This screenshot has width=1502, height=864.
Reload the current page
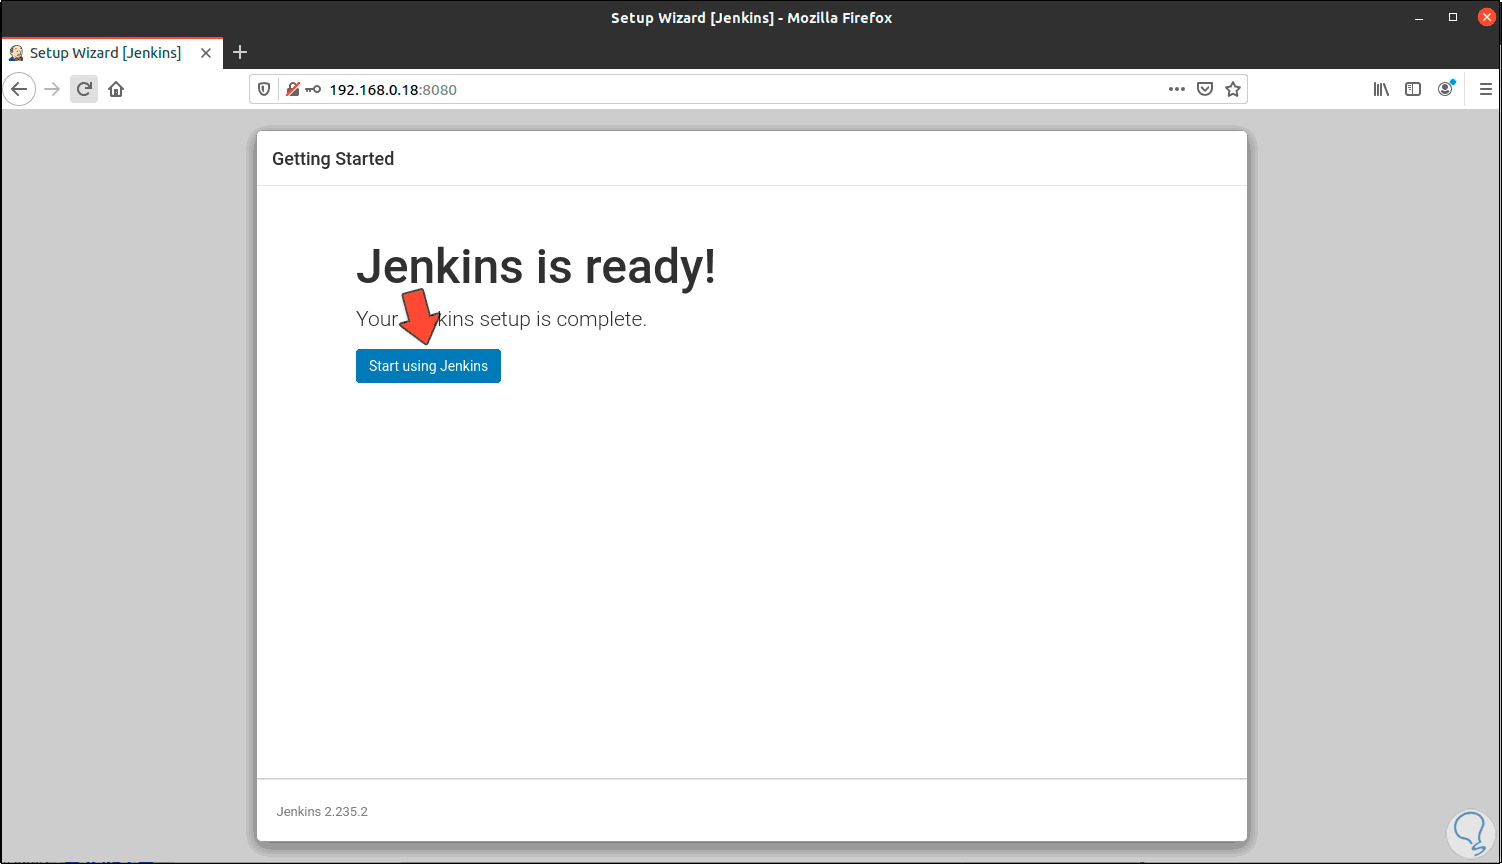pos(84,89)
